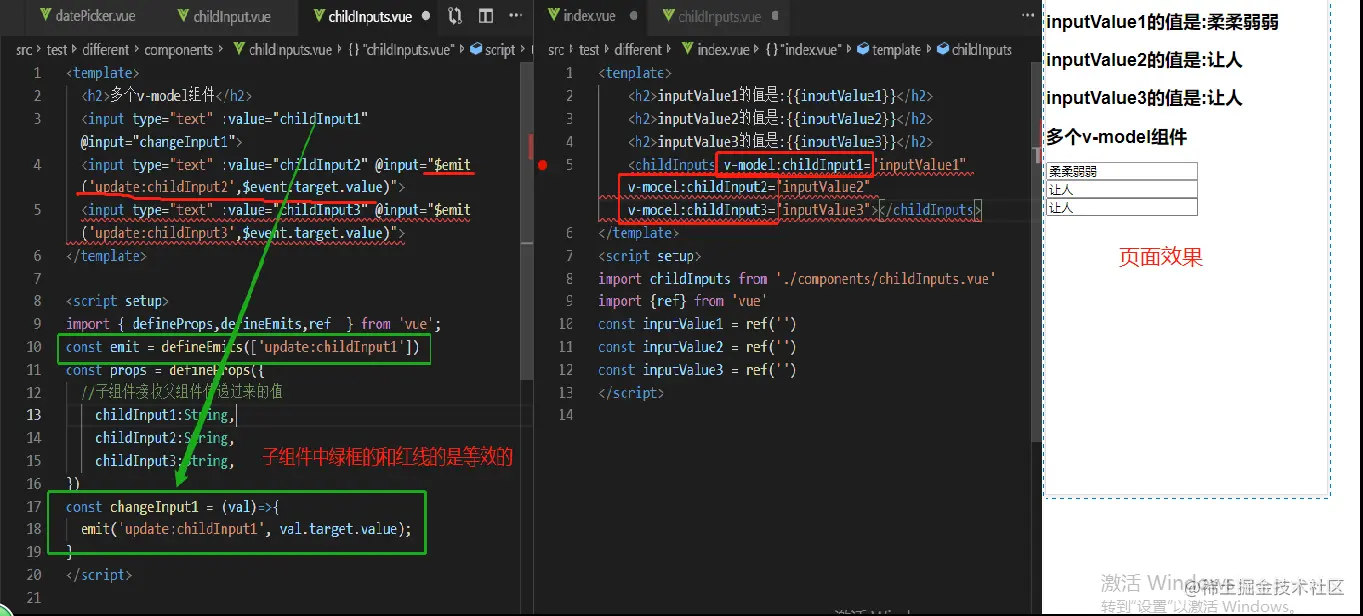Click the split editor icon

[486, 16]
